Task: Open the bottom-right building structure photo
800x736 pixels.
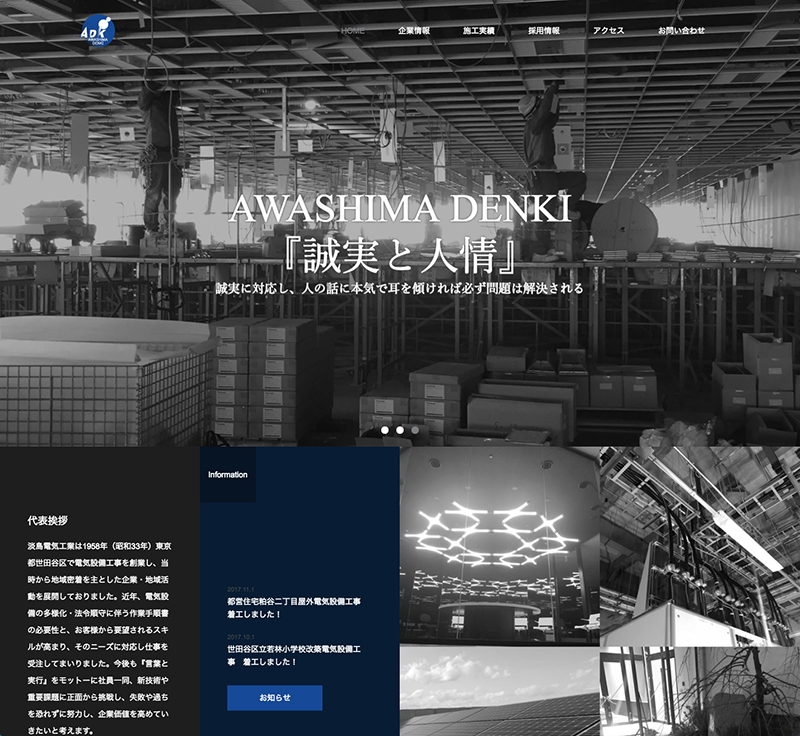Action: coord(699,691)
